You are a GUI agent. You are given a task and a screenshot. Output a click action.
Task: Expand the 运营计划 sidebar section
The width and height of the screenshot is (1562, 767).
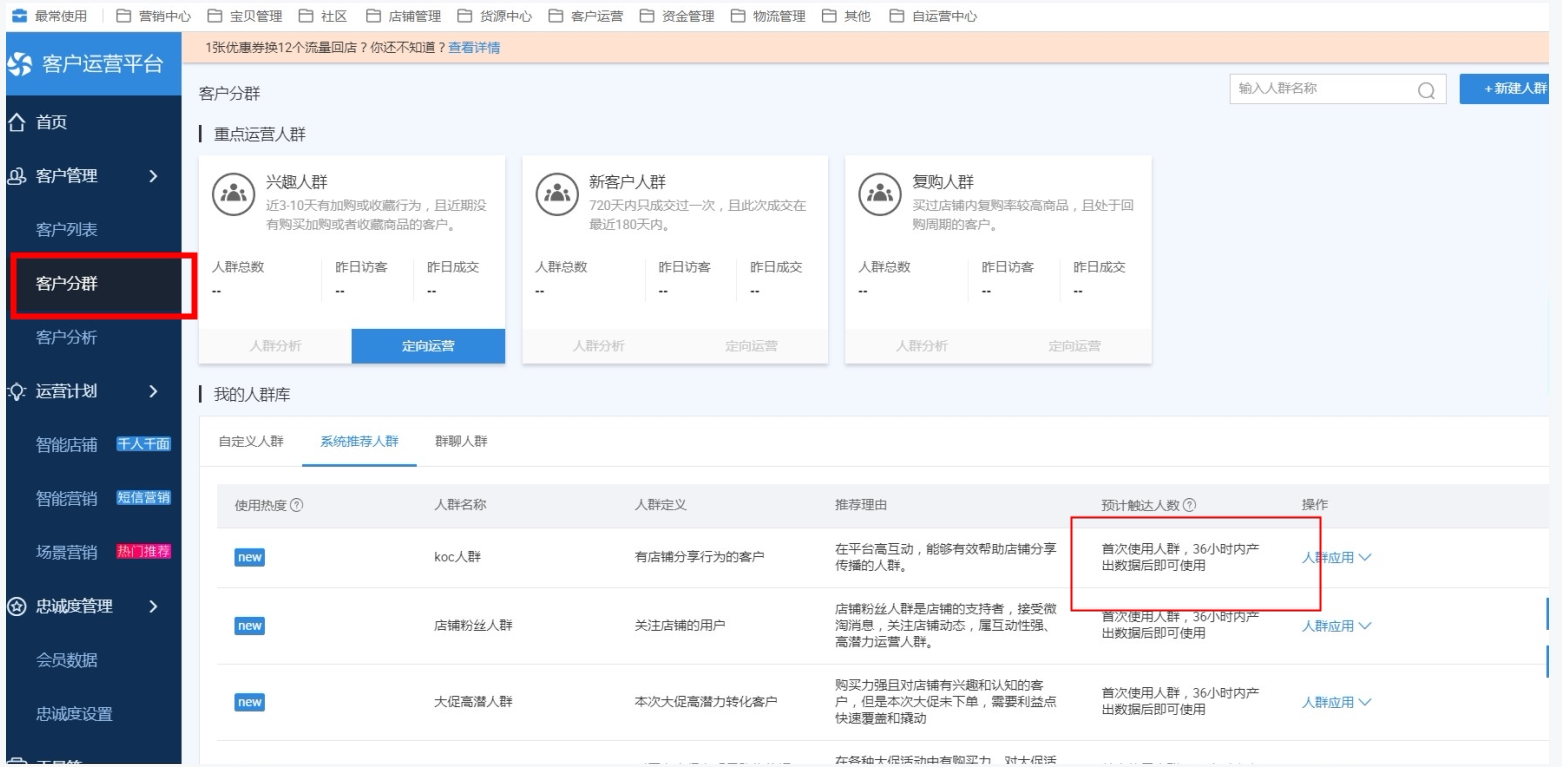pos(152,391)
